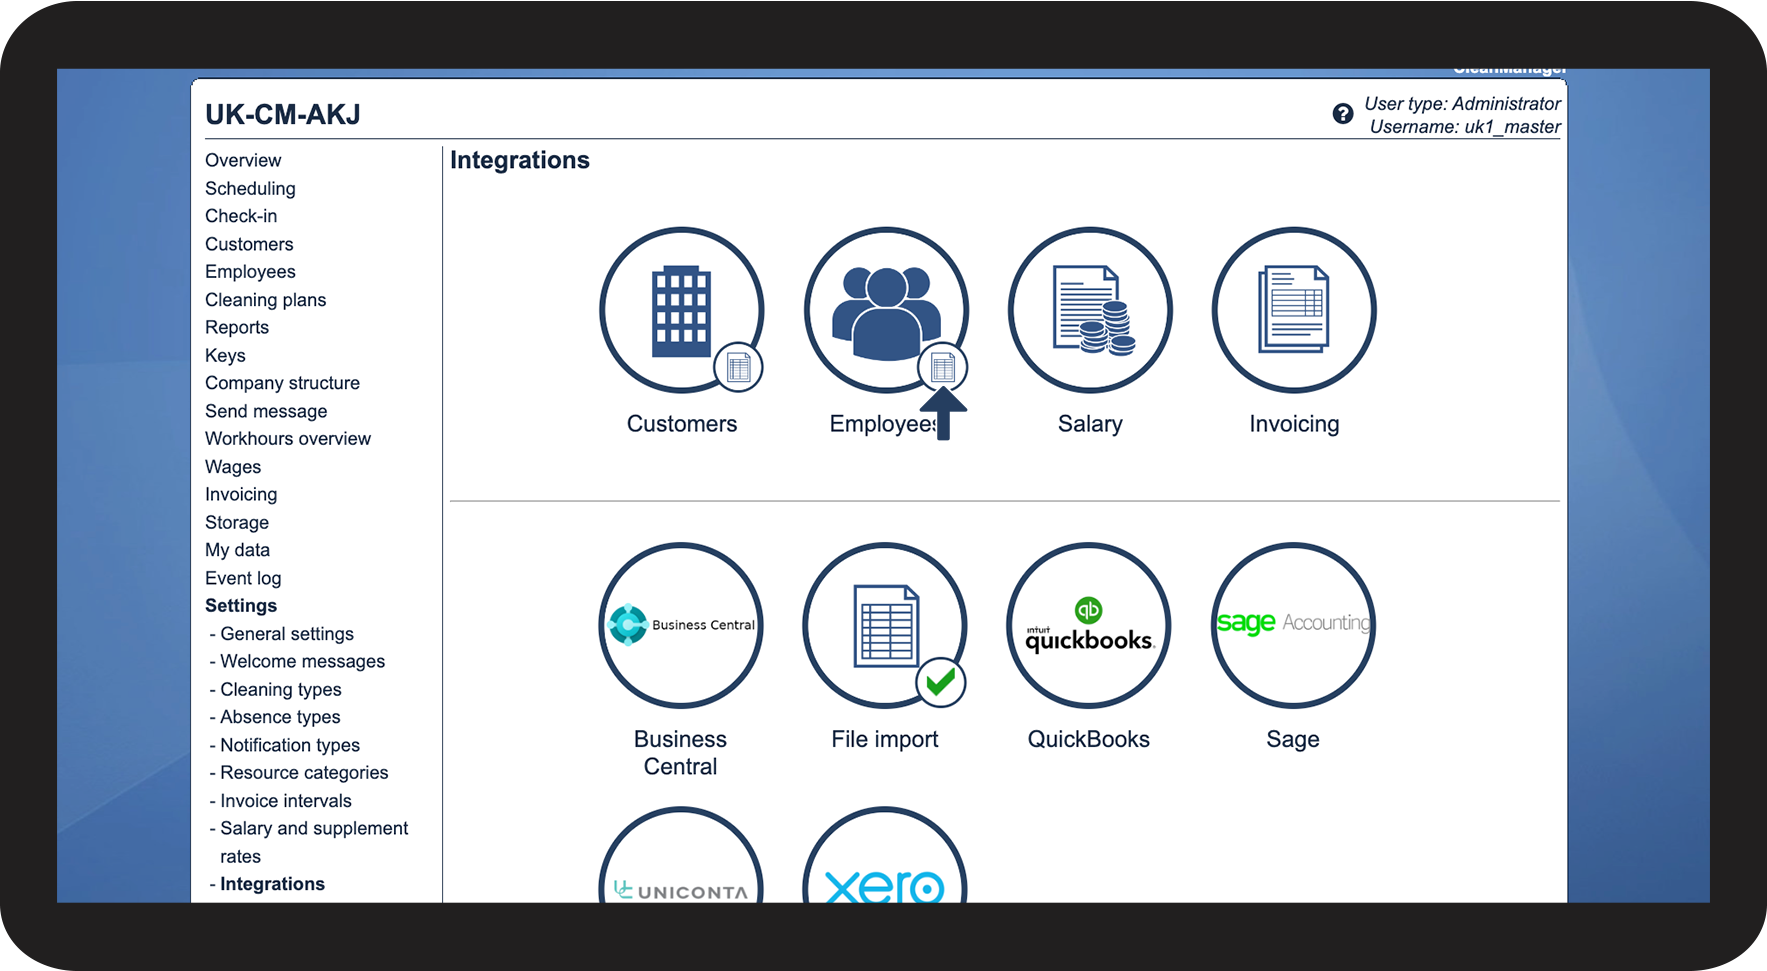Click the Invoicing label under the document icon
Screen dimensions: 1767x971
point(1294,424)
